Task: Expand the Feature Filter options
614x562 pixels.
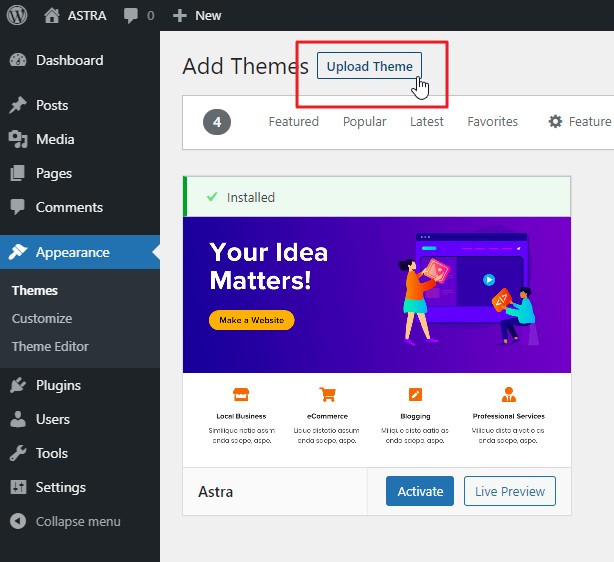Action: pyautogui.click(x=581, y=121)
